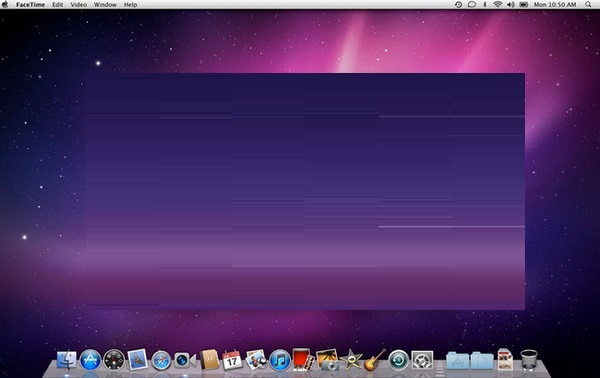Open System Preferences gear icon
600x378 pixels.
tap(422, 360)
